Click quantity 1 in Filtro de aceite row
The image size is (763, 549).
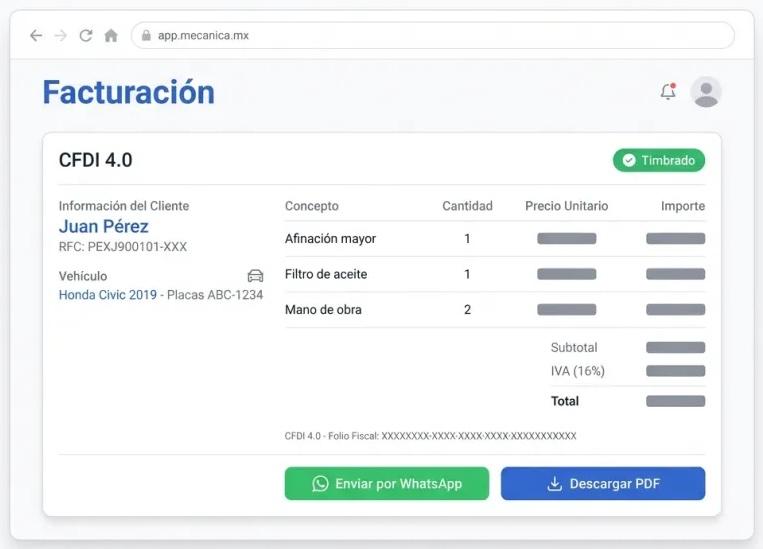(467, 274)
